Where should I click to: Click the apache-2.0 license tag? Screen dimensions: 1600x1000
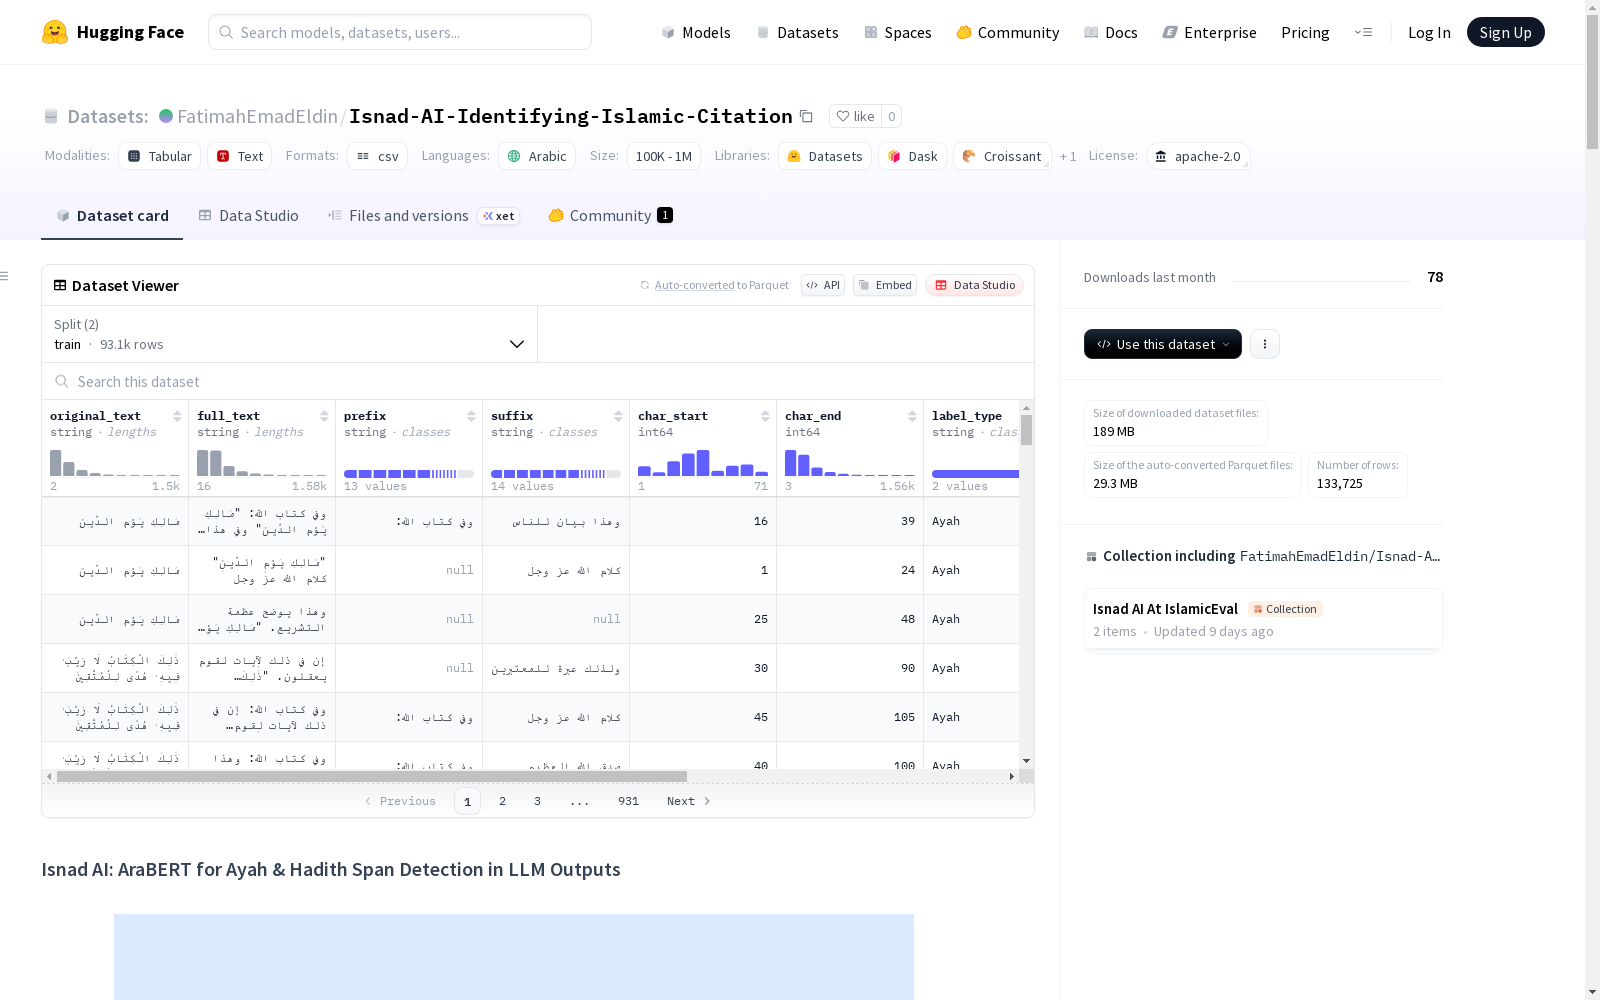pyautogui.click(x=1198, y=156)
